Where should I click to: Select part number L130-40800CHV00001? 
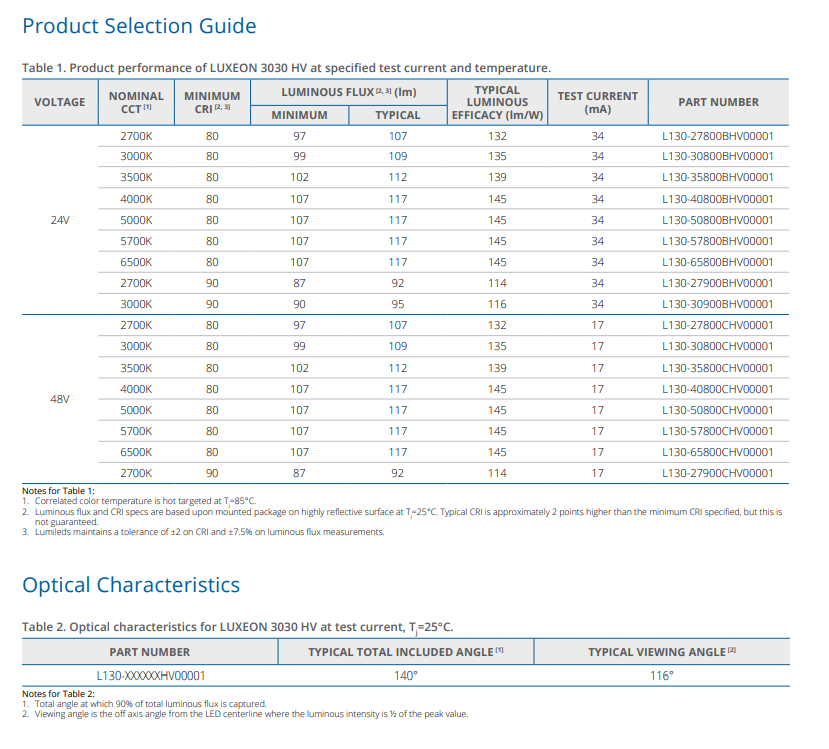tap(717, 389)
